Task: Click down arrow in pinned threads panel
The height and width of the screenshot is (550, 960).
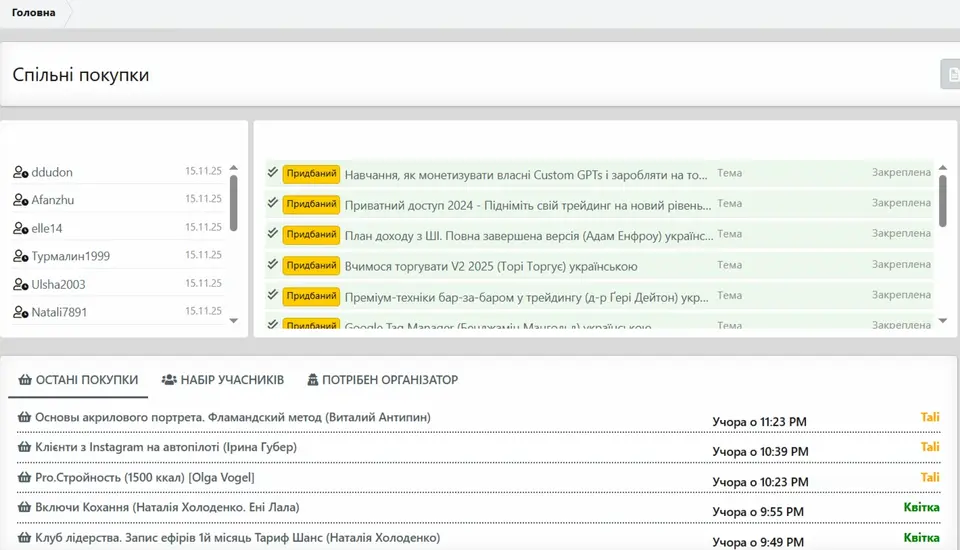Action: (x=942, y=321)
